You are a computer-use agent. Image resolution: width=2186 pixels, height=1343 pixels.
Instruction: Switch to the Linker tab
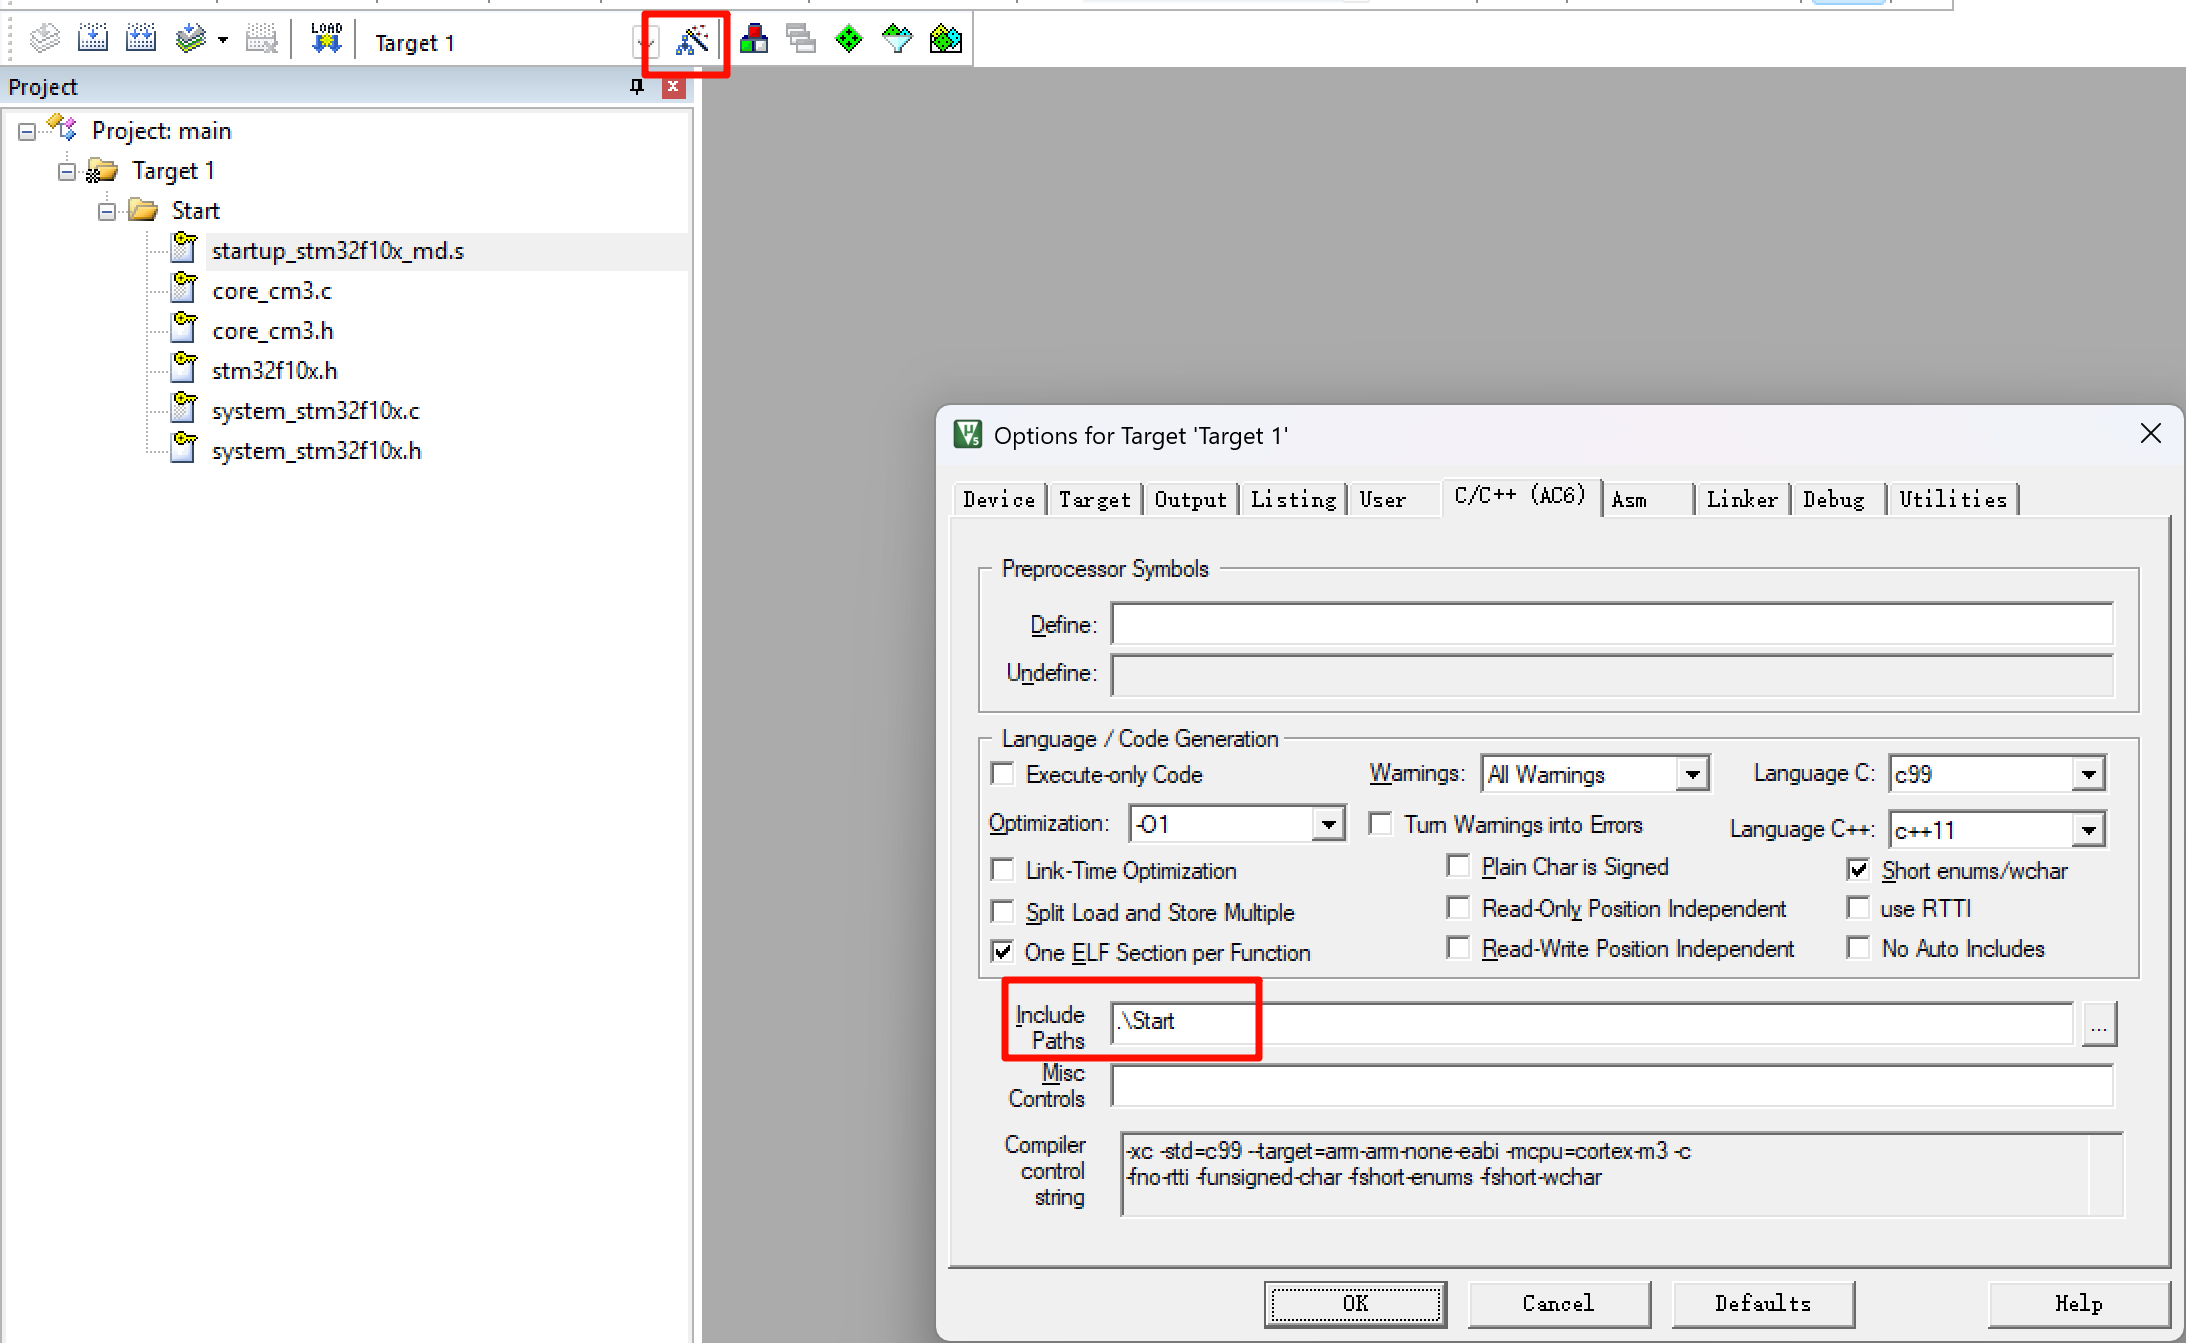pyautogui.click(x=1741, y=499)
